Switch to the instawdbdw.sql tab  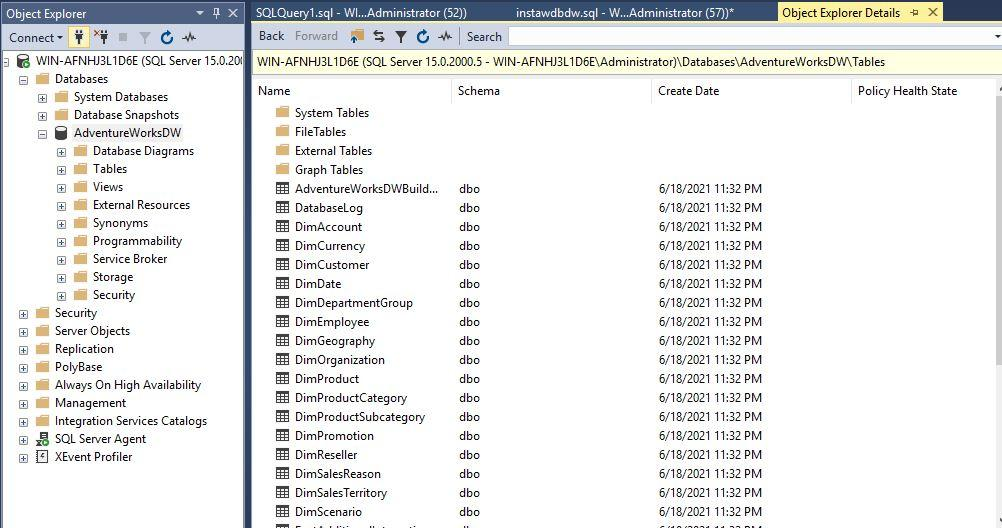tap(624, 13)
